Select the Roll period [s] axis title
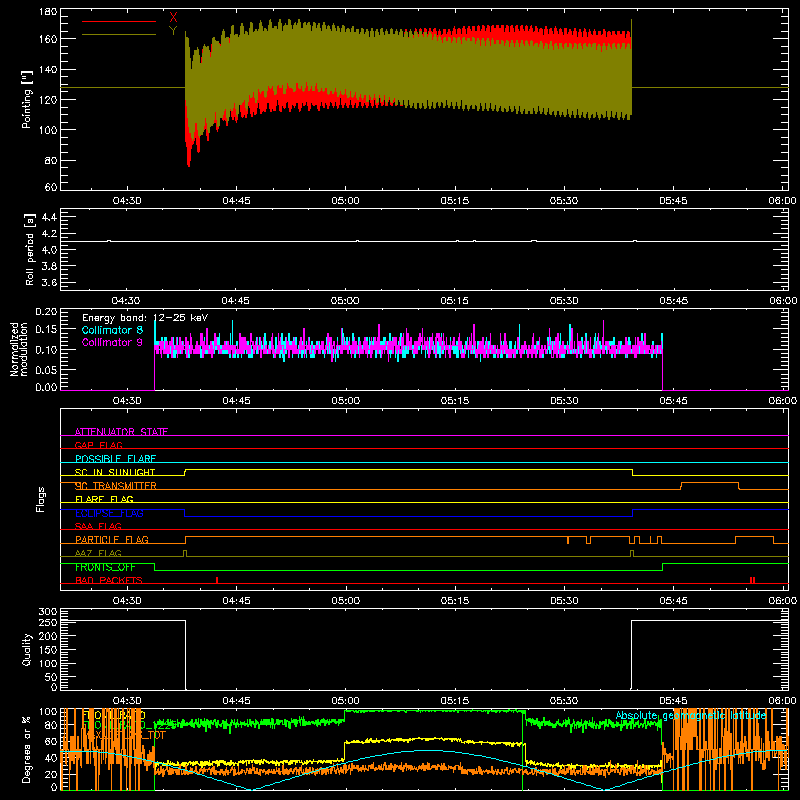Screen dimensions: 800x800 30,249
